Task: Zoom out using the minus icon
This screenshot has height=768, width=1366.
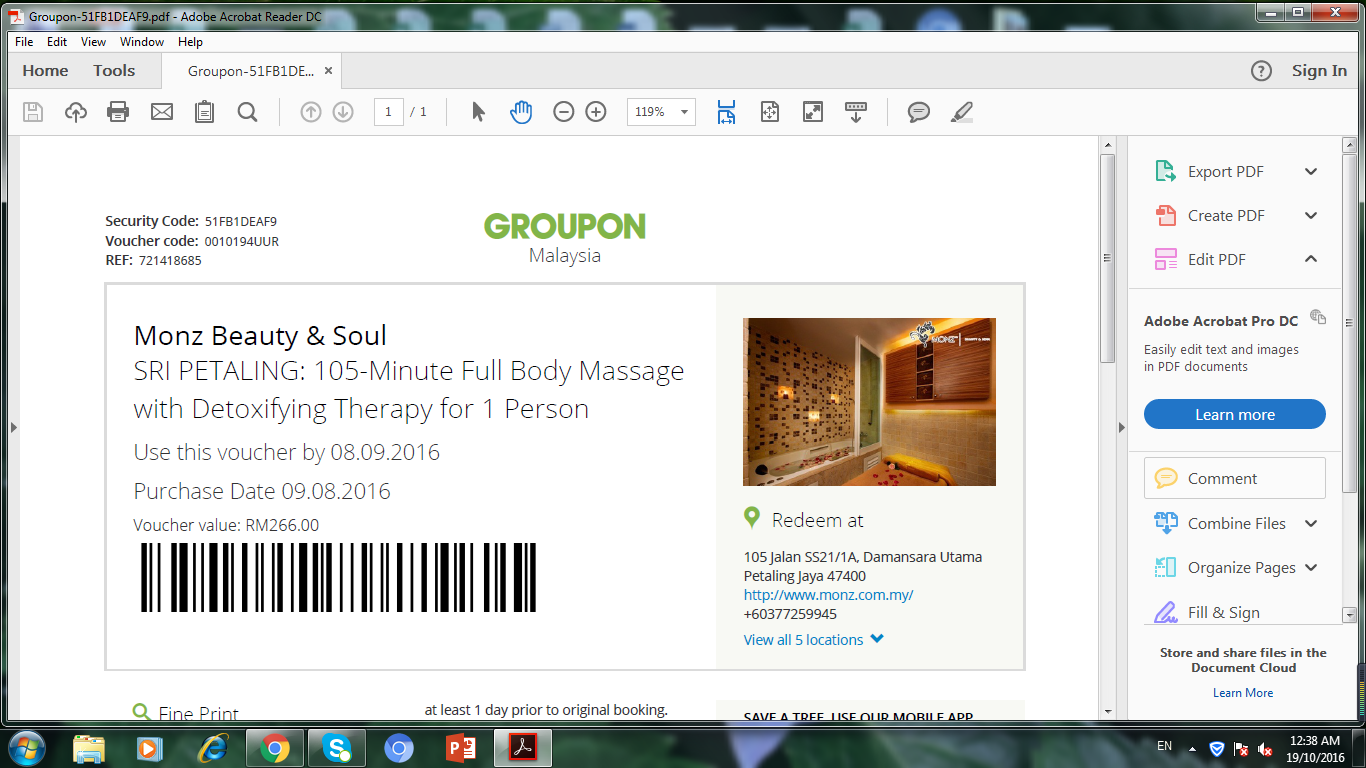Action: (563, 112)
